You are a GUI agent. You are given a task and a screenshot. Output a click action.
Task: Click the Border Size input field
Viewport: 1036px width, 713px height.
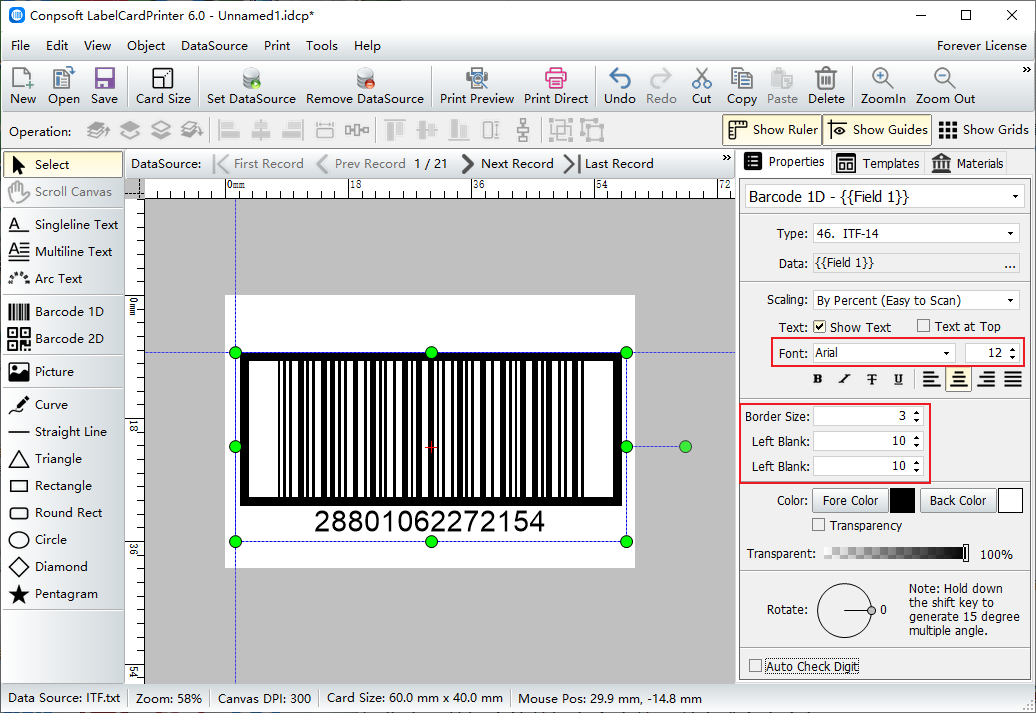coord(862,416)
